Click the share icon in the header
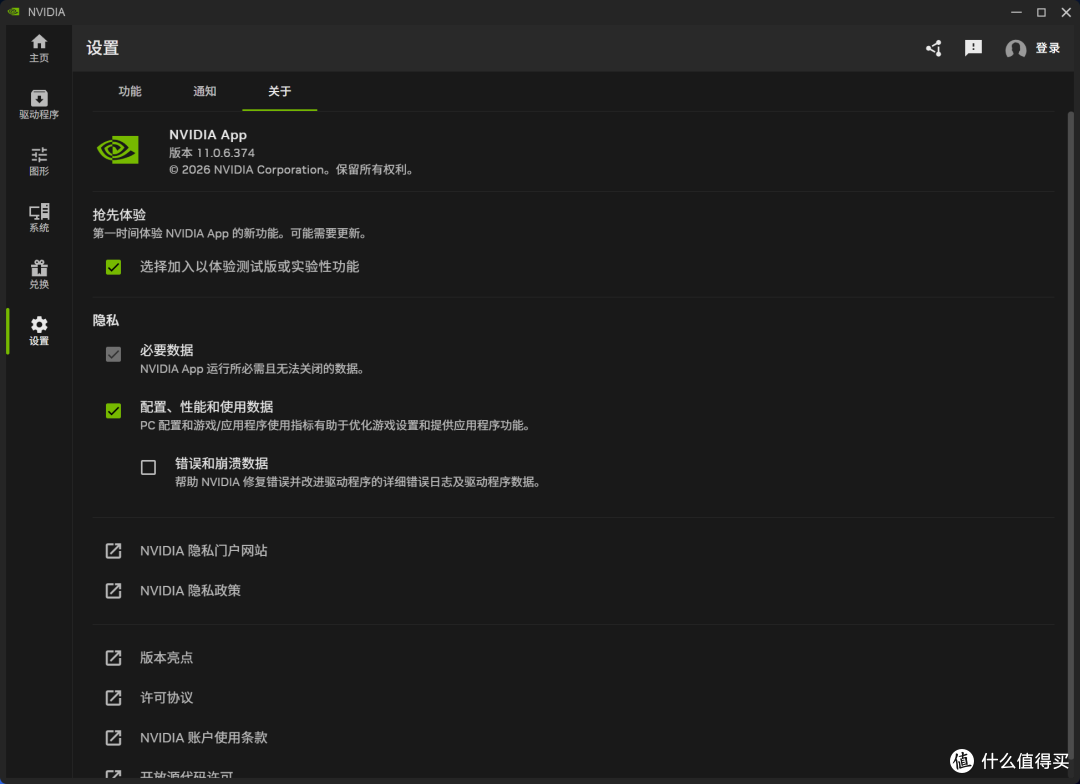This screenshot has height=784, width=1080. coord(933,48)
